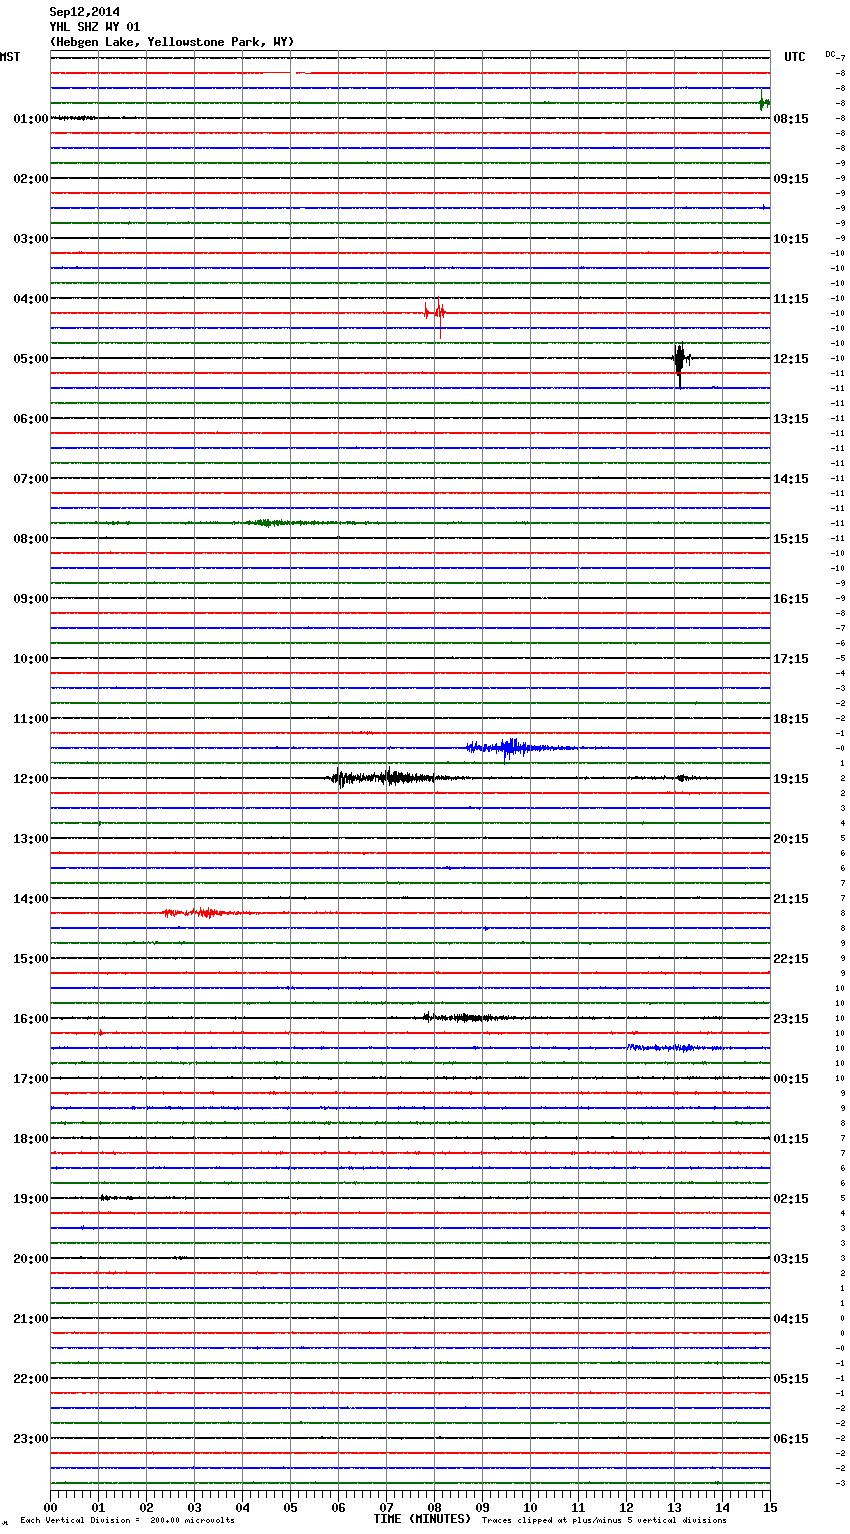This screenshot has width=850, height=1534.
Task: Click the 08:15 UTC time label
Action: [x=791, y=119]
